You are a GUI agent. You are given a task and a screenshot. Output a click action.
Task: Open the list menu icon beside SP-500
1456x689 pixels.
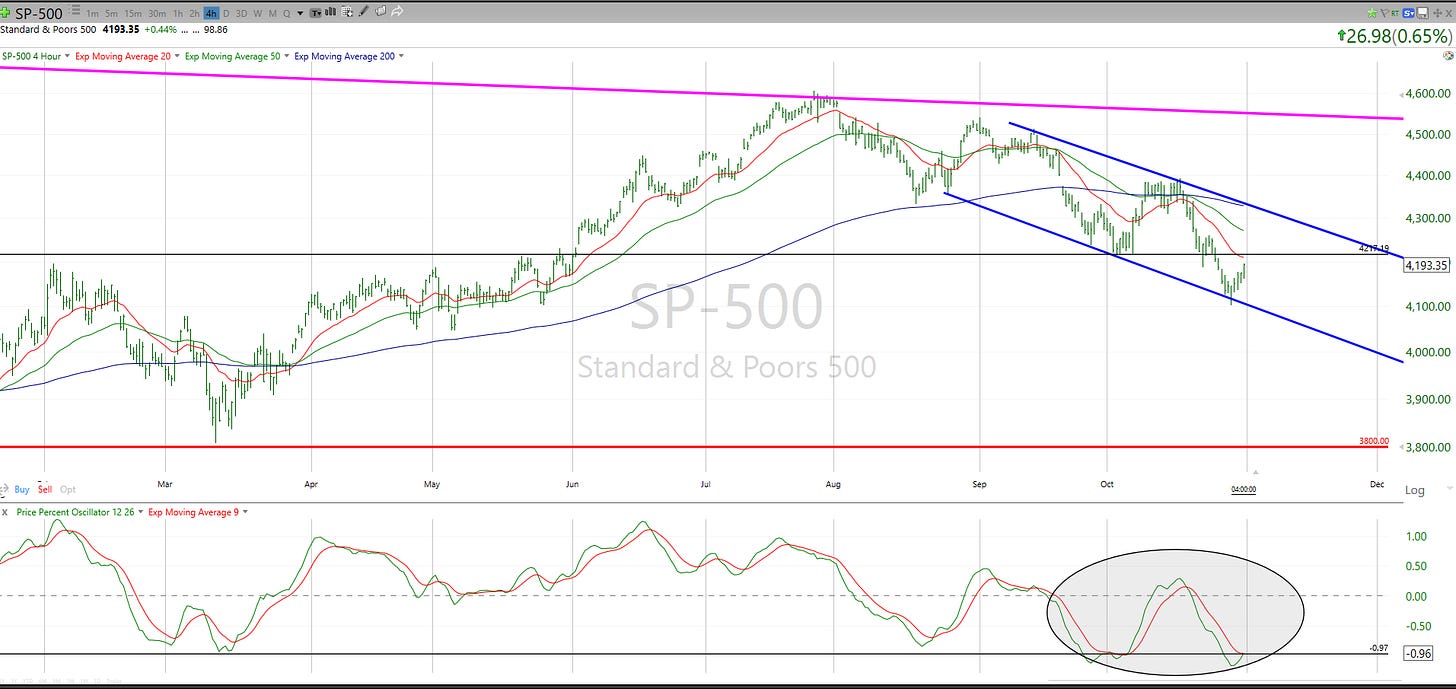pyautogui.click(x=76, y=10)
